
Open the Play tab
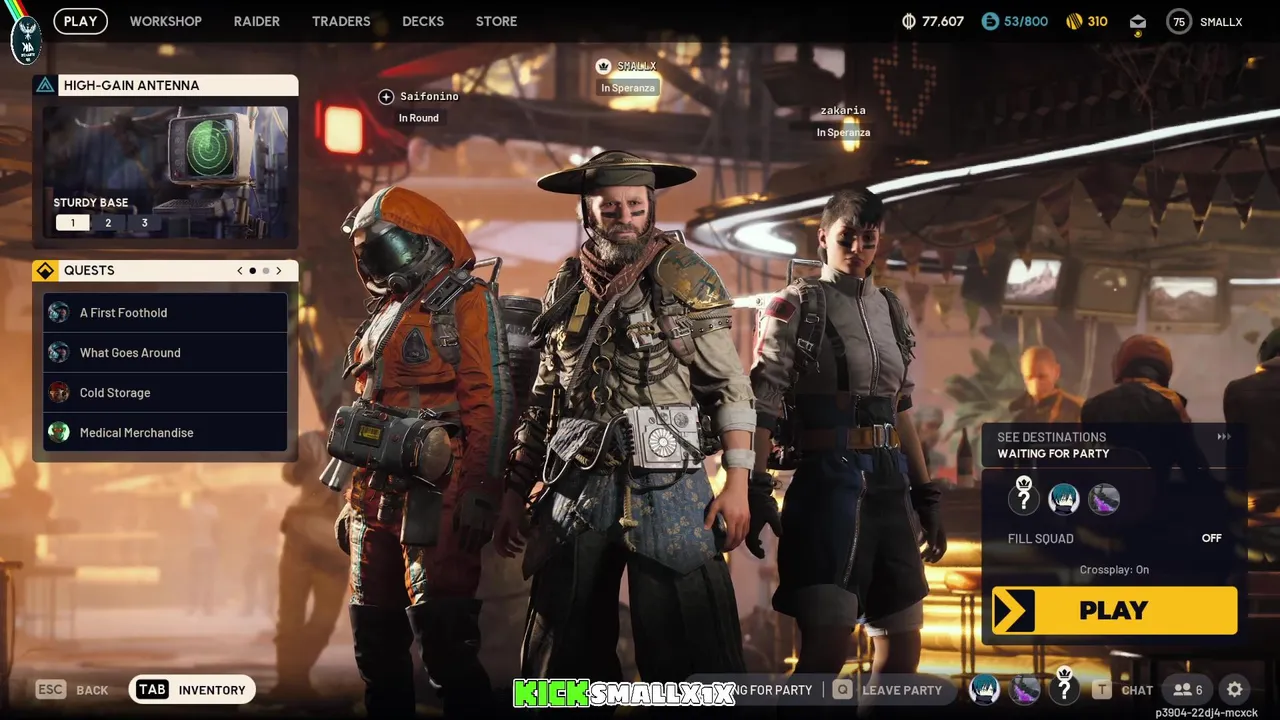[80, 21]
